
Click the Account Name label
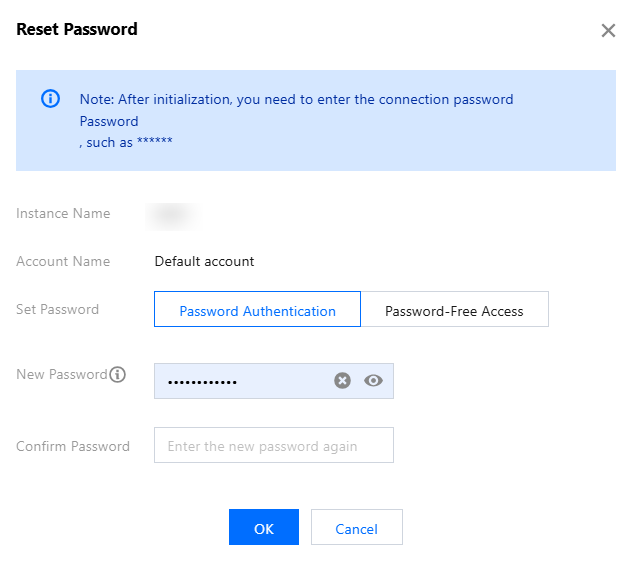click(63, 262)
